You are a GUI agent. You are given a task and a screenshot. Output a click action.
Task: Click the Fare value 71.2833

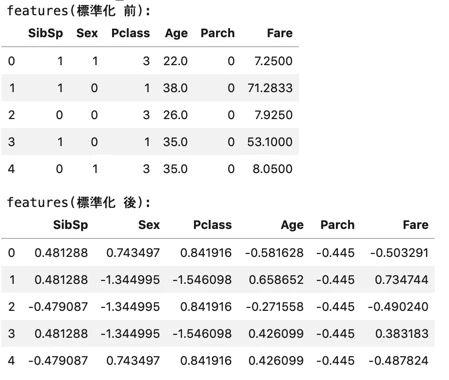[x=270, y=88]
